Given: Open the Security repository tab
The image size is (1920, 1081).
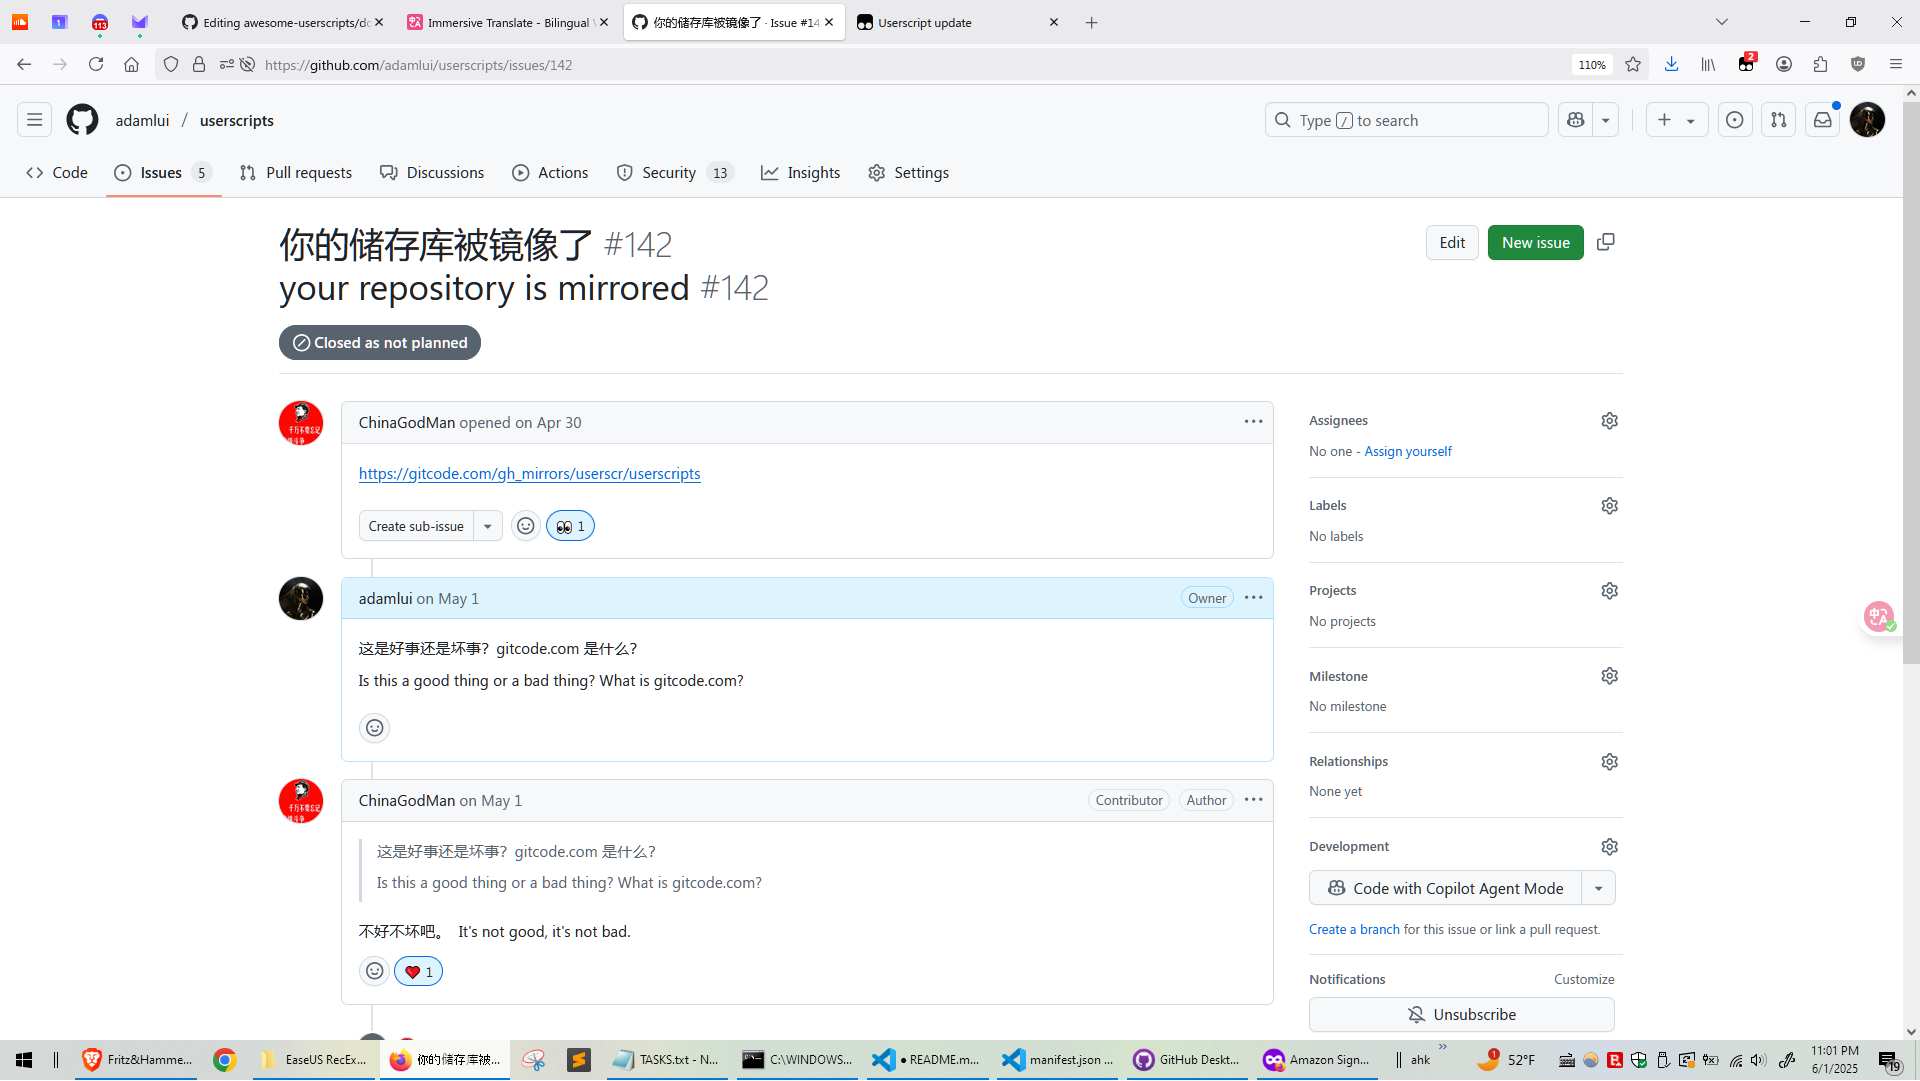Looking at the screenshot, I should [668, 173].
